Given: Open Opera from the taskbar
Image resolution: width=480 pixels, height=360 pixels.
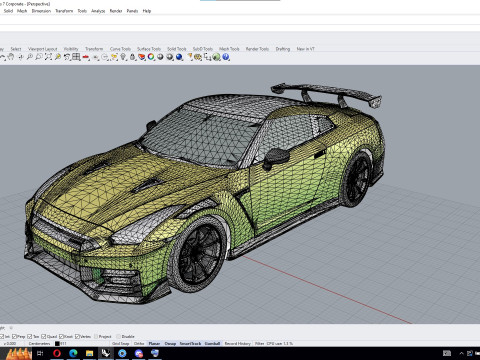Looking at the screenshot, I should [x=57, y=353].
